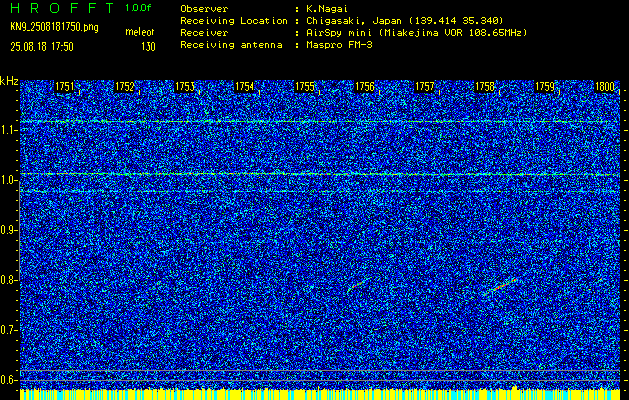
Task: Click the Observer label
Action: click(x=204, y=8)
